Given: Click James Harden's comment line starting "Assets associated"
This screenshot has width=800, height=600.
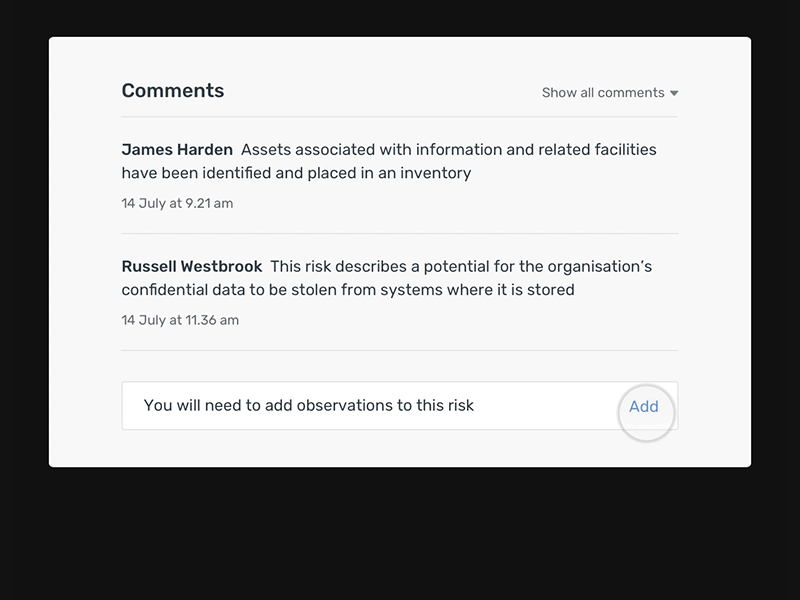Looking at the screenshot, I should coord(448,150).
